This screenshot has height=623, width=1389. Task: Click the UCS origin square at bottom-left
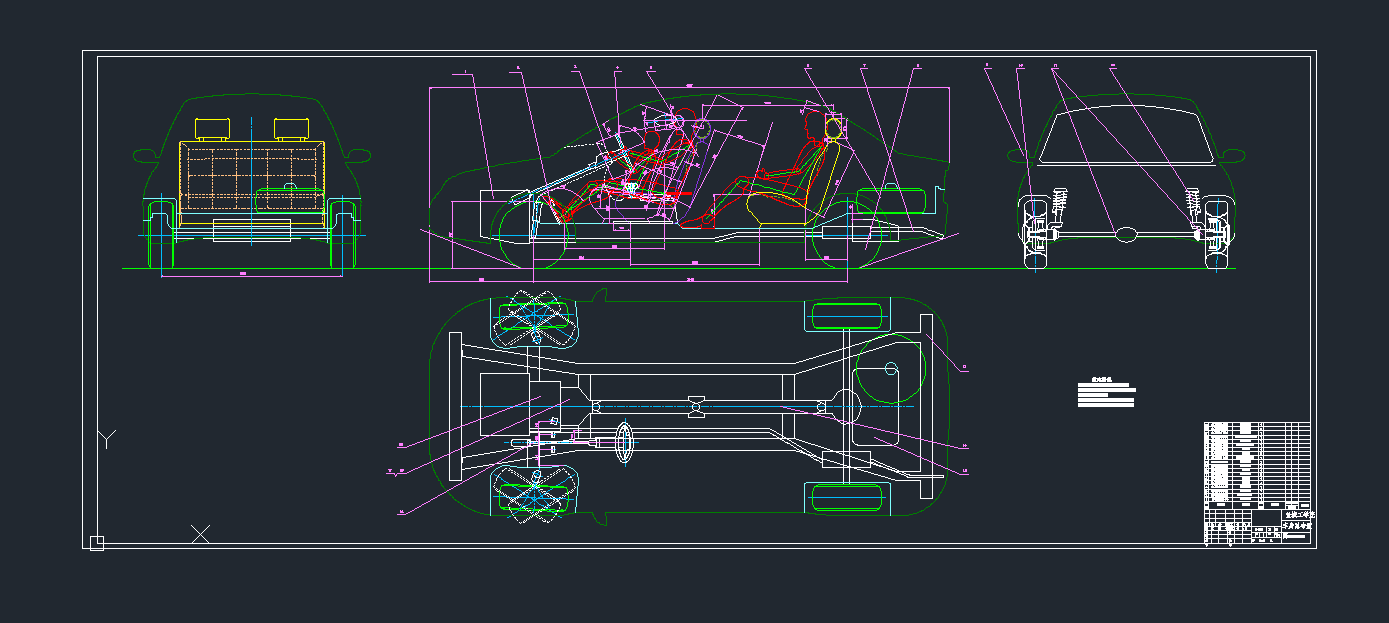(97, 543)
